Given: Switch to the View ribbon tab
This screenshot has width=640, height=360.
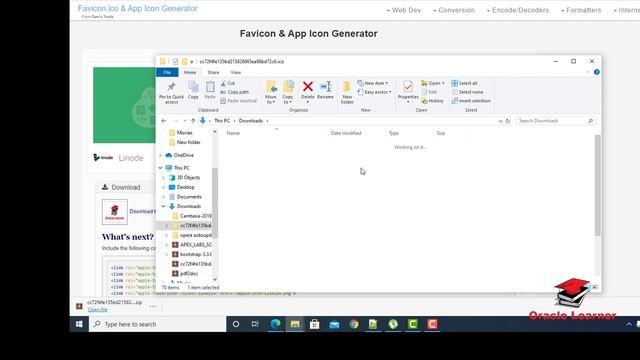Looking at the screenshot, I should pos(236,72).
